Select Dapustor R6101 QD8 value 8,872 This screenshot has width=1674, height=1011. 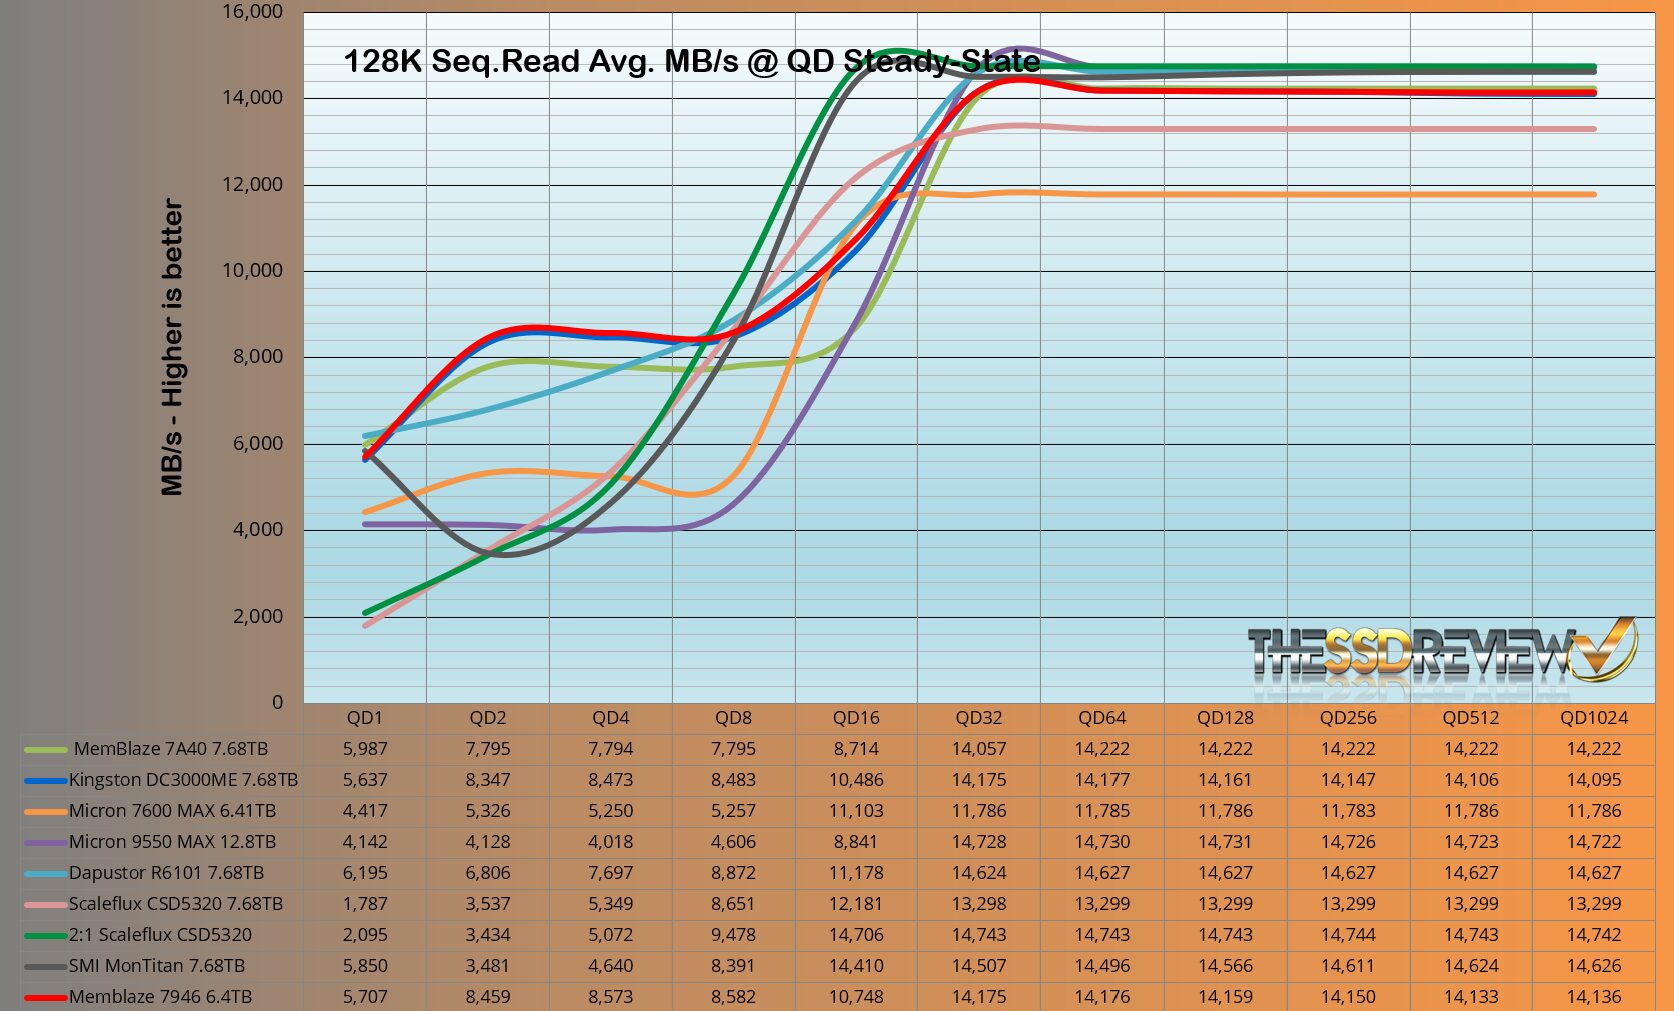pyautogui.click(x=734, y=873)
